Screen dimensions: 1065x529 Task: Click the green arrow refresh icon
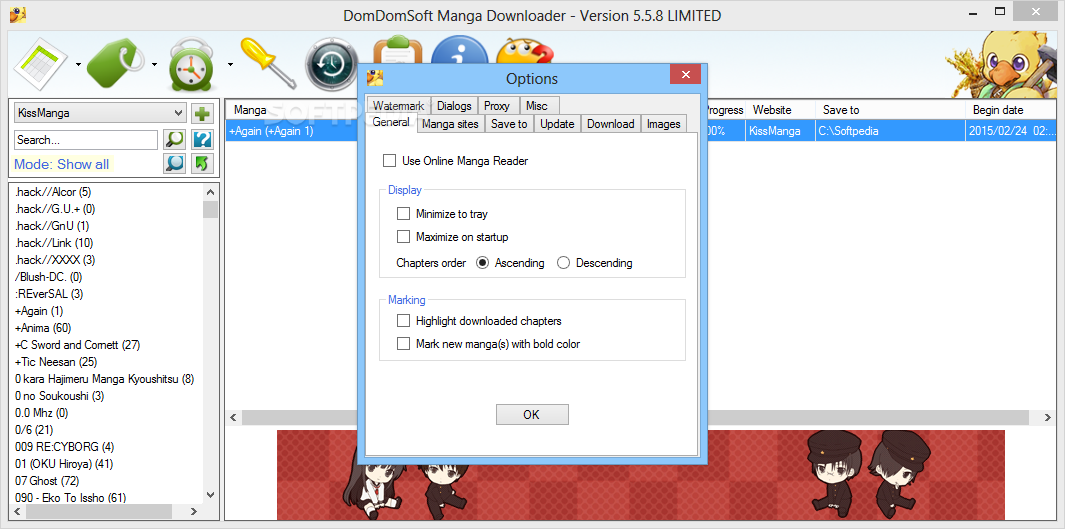(x=202, y=164)
